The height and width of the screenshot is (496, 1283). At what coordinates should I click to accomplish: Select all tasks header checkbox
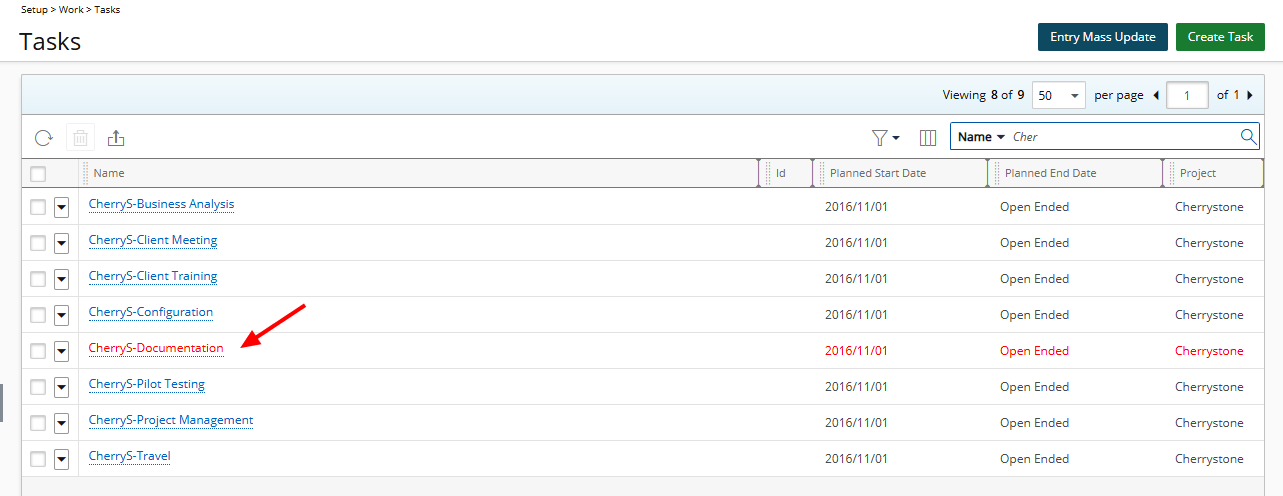tap(38, 174)
